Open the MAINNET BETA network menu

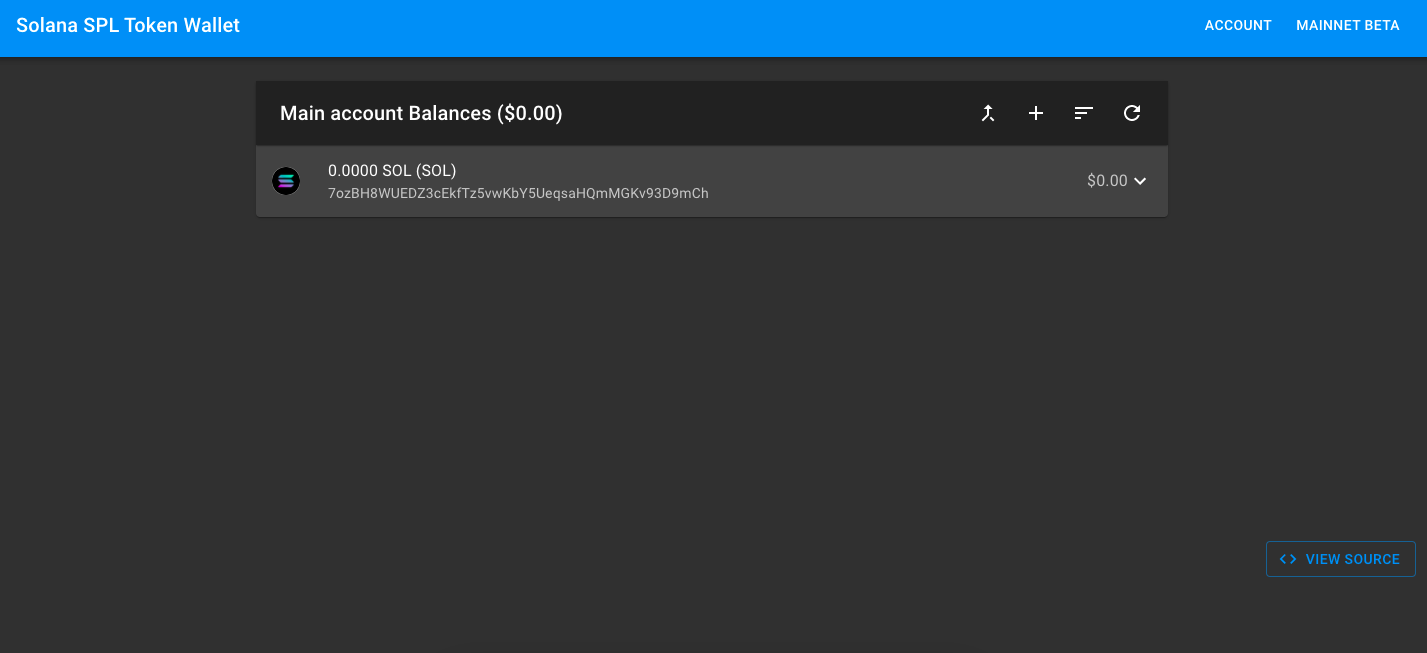coord(1348,26)
